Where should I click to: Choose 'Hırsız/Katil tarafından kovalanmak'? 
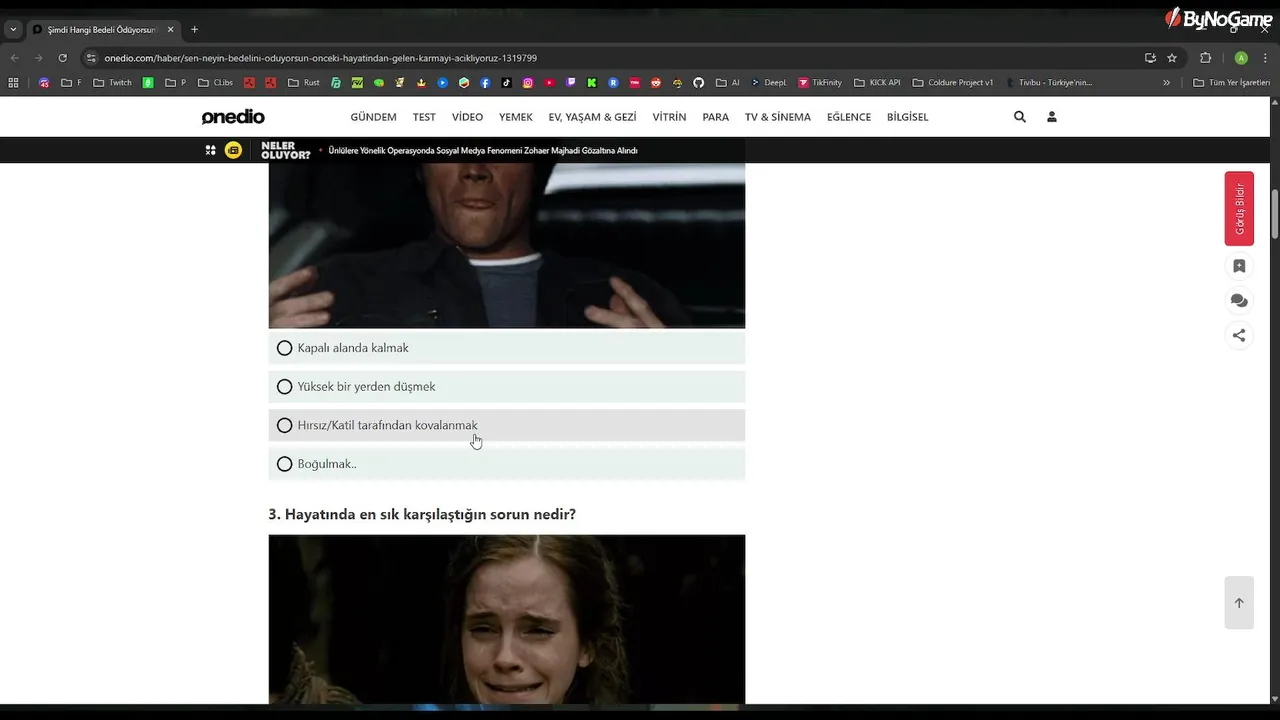pos(507,425)
